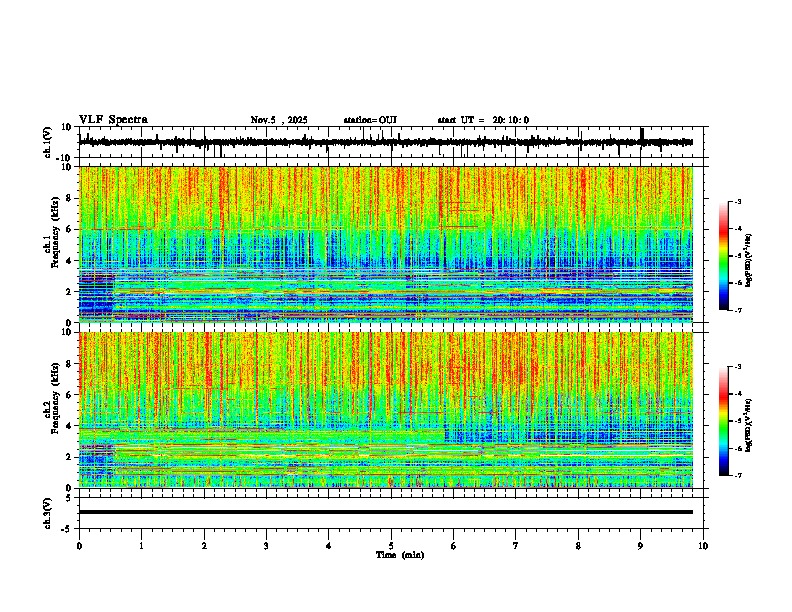Click the ch.1 color bar log(PSD) label
The image size is (792, 612).
pyautogui.click(x=749, y=260)
